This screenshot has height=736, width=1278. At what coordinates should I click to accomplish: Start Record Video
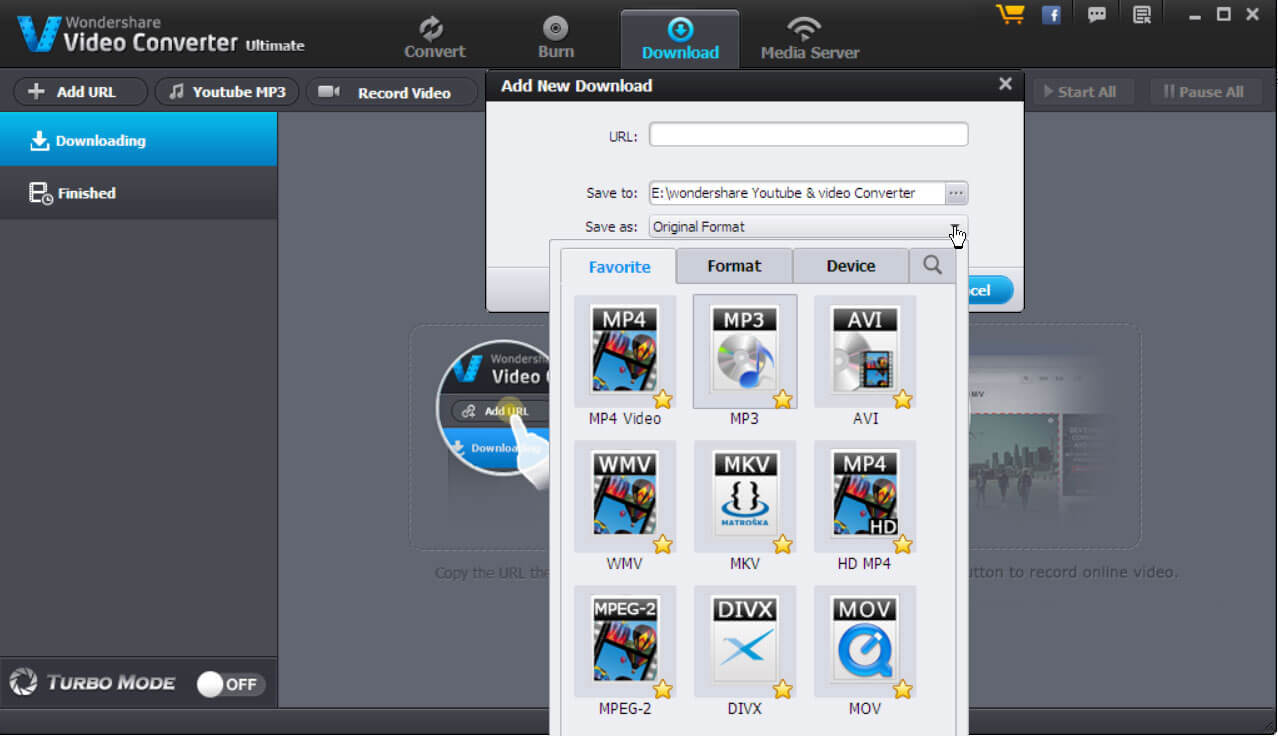[392, 92]
